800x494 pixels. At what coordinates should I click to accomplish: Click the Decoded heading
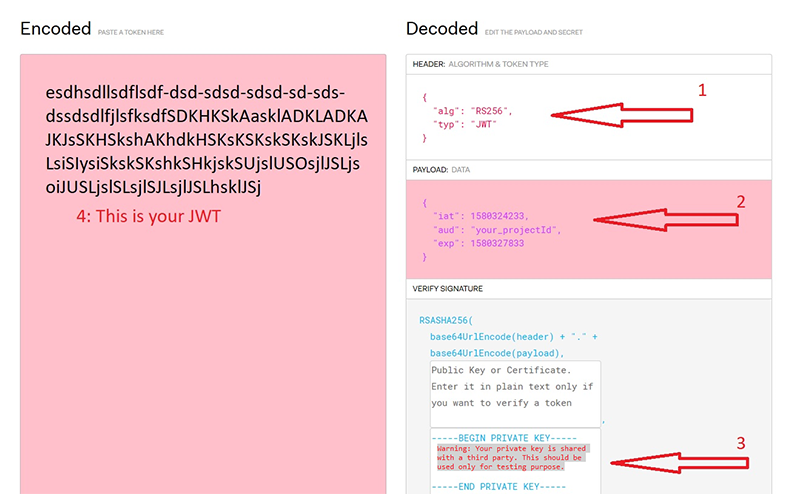coord(442,29)
